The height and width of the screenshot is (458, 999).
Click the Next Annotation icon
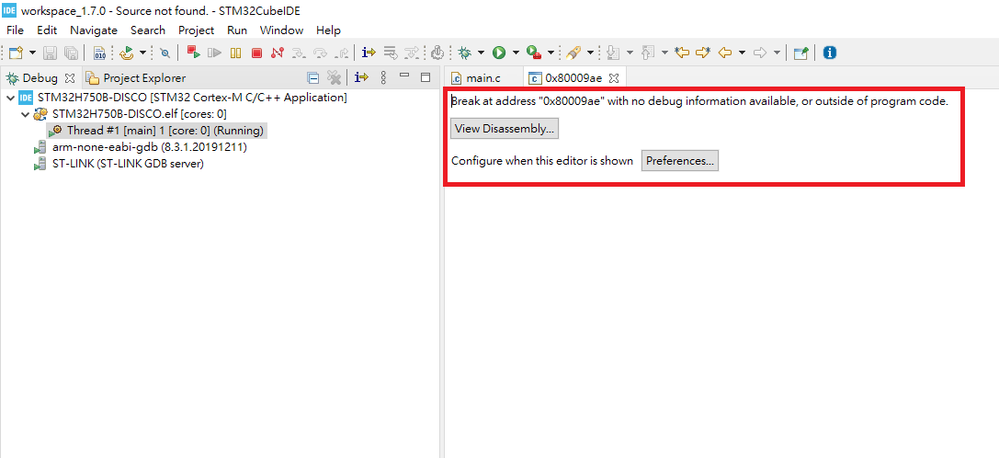click(x=612, y=53)
